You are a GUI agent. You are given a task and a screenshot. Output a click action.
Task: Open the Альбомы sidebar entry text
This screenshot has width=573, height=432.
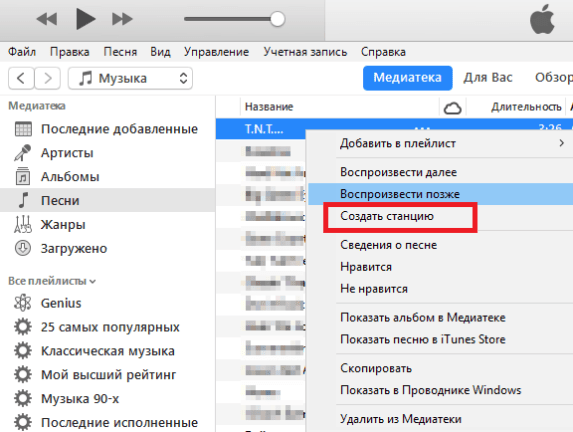pos(70,177)
